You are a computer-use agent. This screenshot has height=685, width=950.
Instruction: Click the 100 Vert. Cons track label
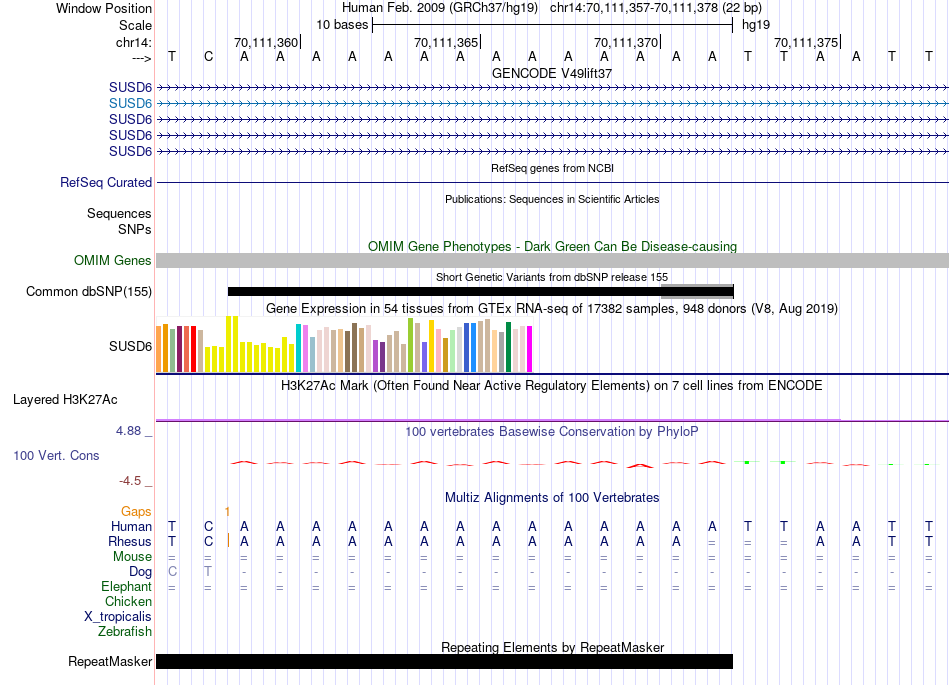click(x=56, y=455)
